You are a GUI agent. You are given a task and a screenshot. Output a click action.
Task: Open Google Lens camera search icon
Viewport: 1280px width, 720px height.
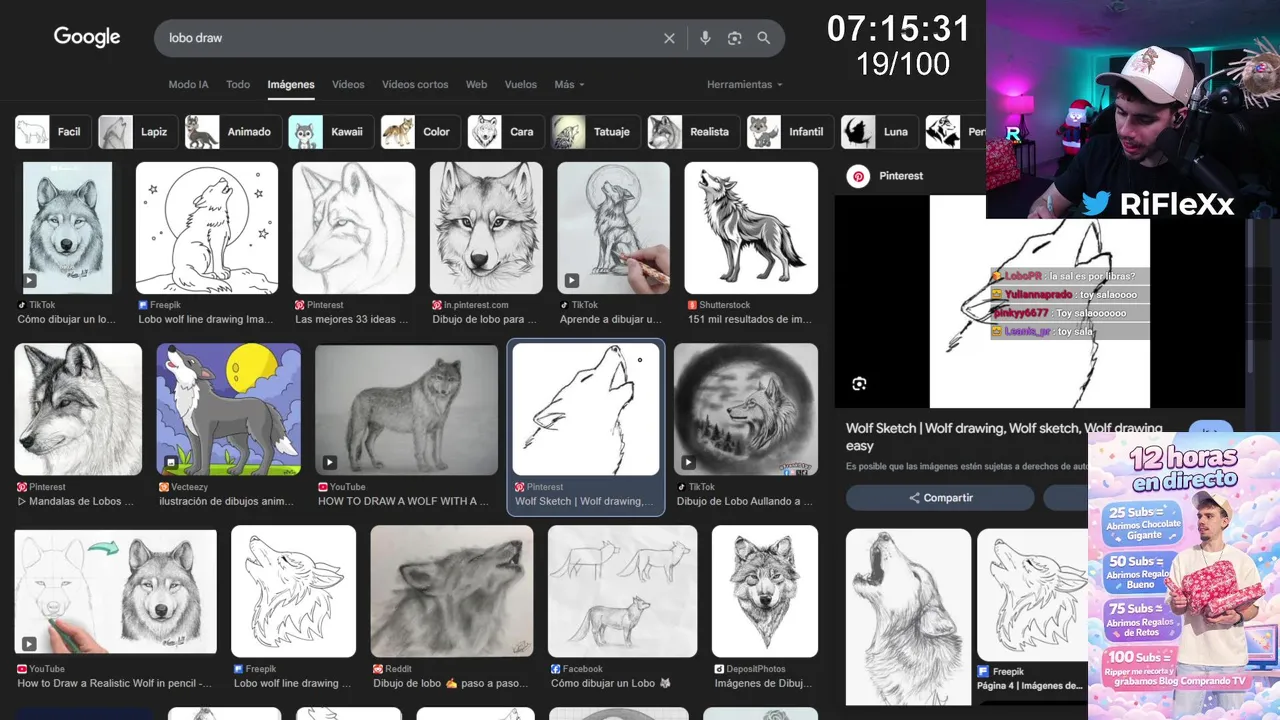(x=735, y=38)
